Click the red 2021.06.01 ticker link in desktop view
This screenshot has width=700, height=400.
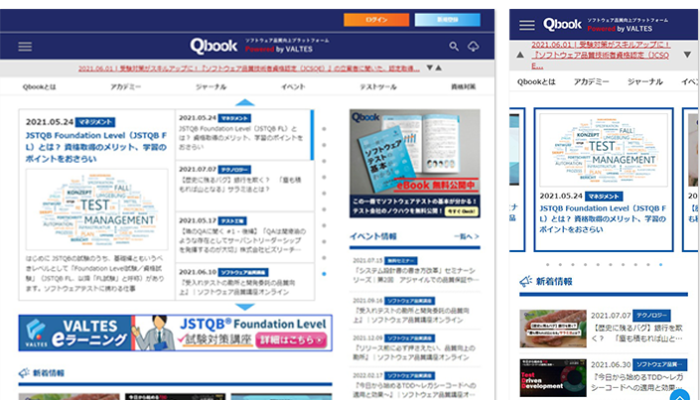[x=249, y=68]
